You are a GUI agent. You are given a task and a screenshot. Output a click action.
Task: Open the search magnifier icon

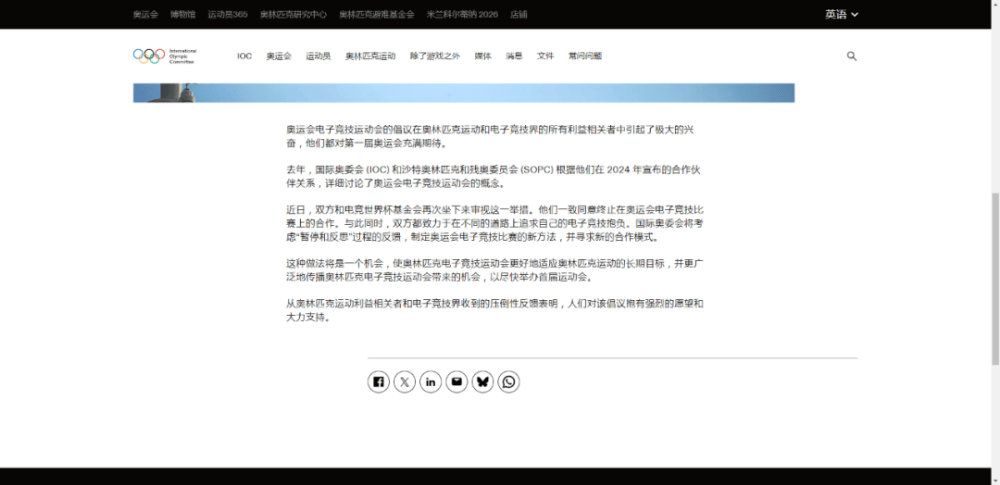pos(852,56)
